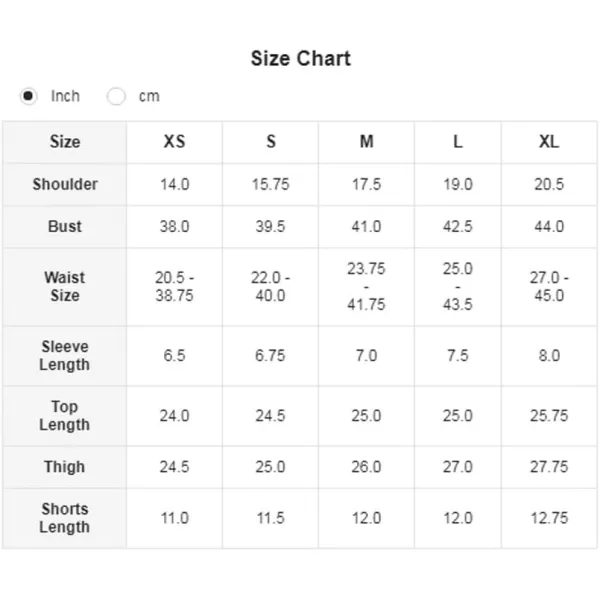The image size is (600, 600).
Task: Click the XL thigh value 27.75
Action: click(x=549, y=467)
